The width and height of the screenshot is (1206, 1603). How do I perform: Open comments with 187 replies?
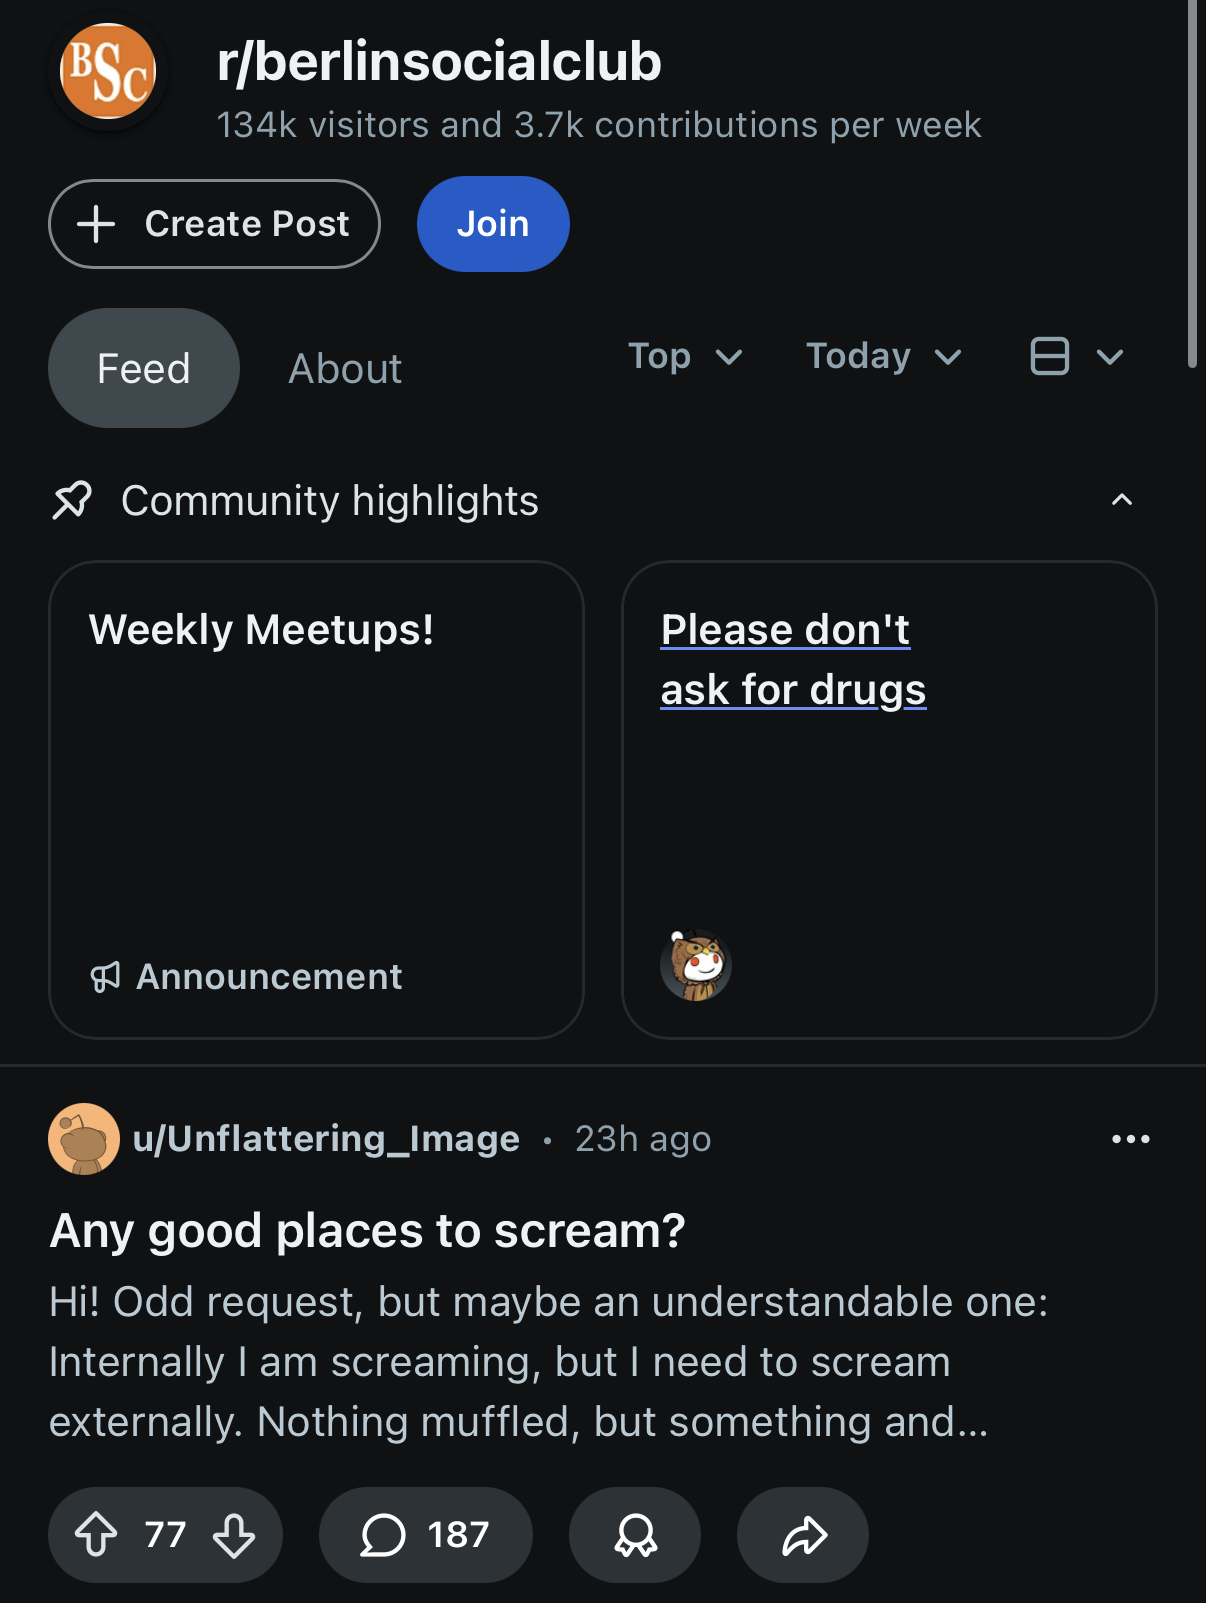425,1534
